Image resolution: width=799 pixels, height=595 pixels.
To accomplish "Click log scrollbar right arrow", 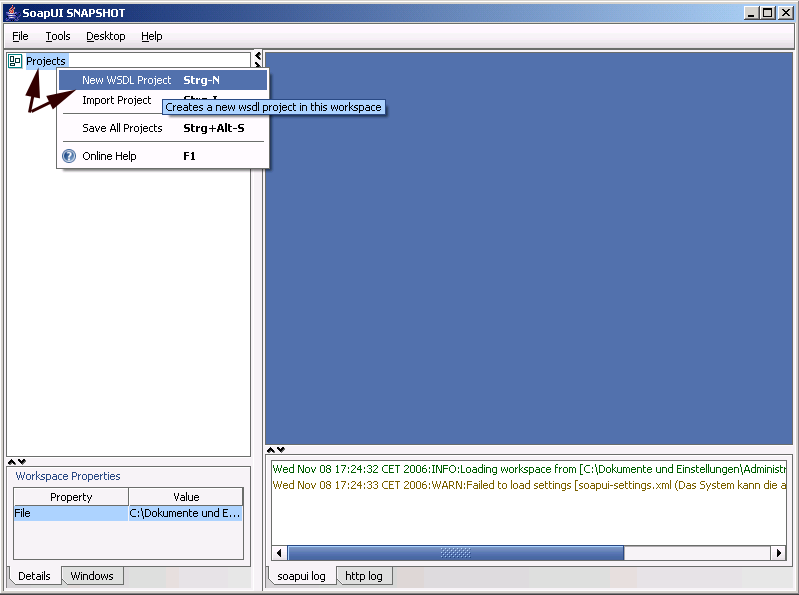I will (779, 553).
